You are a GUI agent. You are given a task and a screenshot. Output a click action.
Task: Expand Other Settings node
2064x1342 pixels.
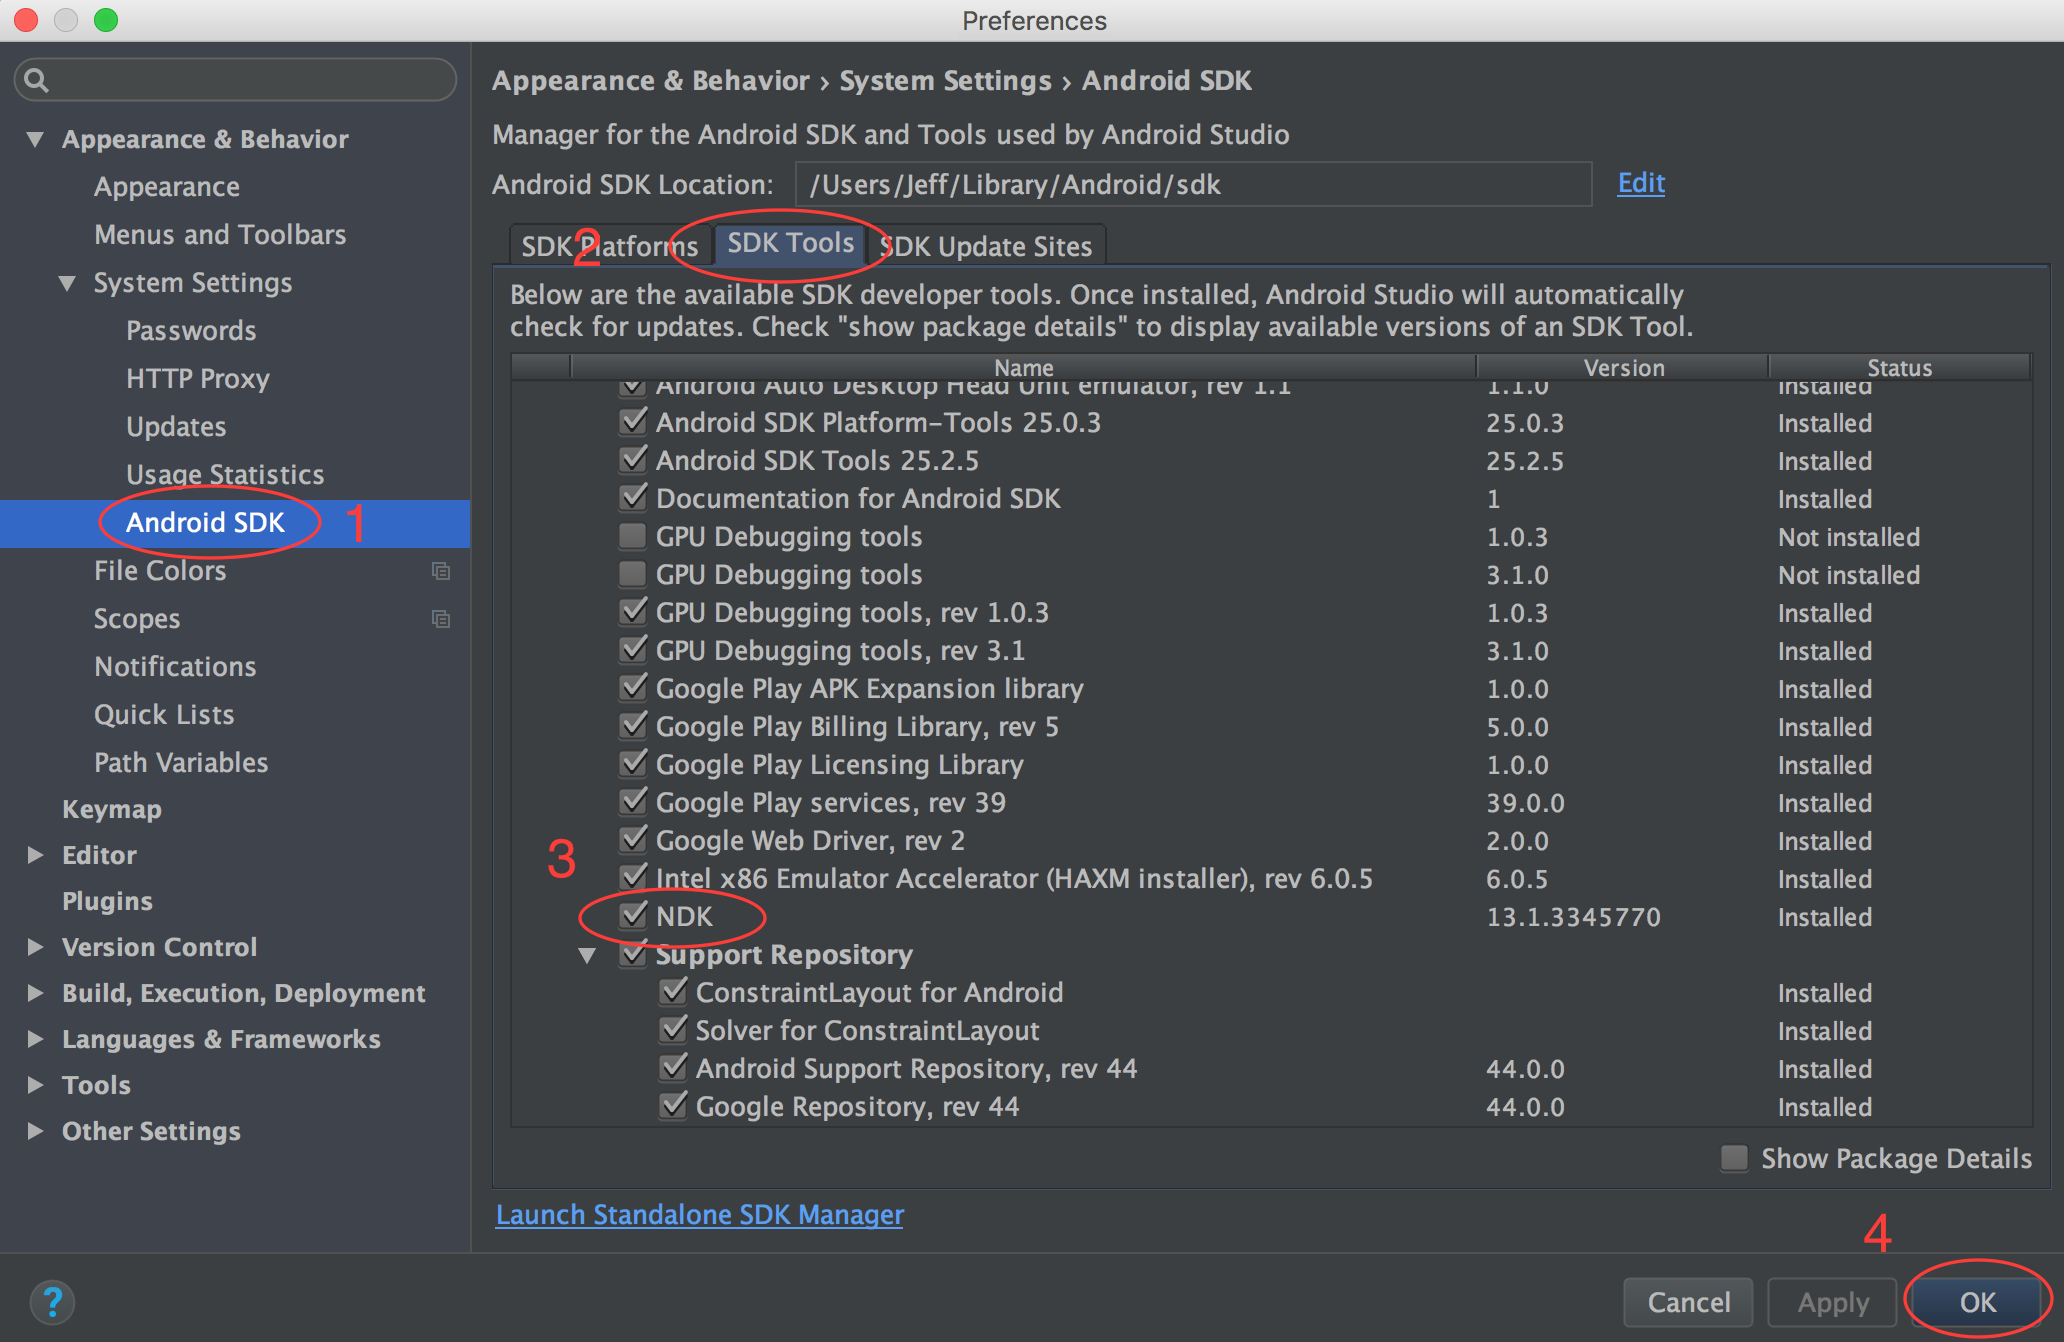(x=36, y=1131)
